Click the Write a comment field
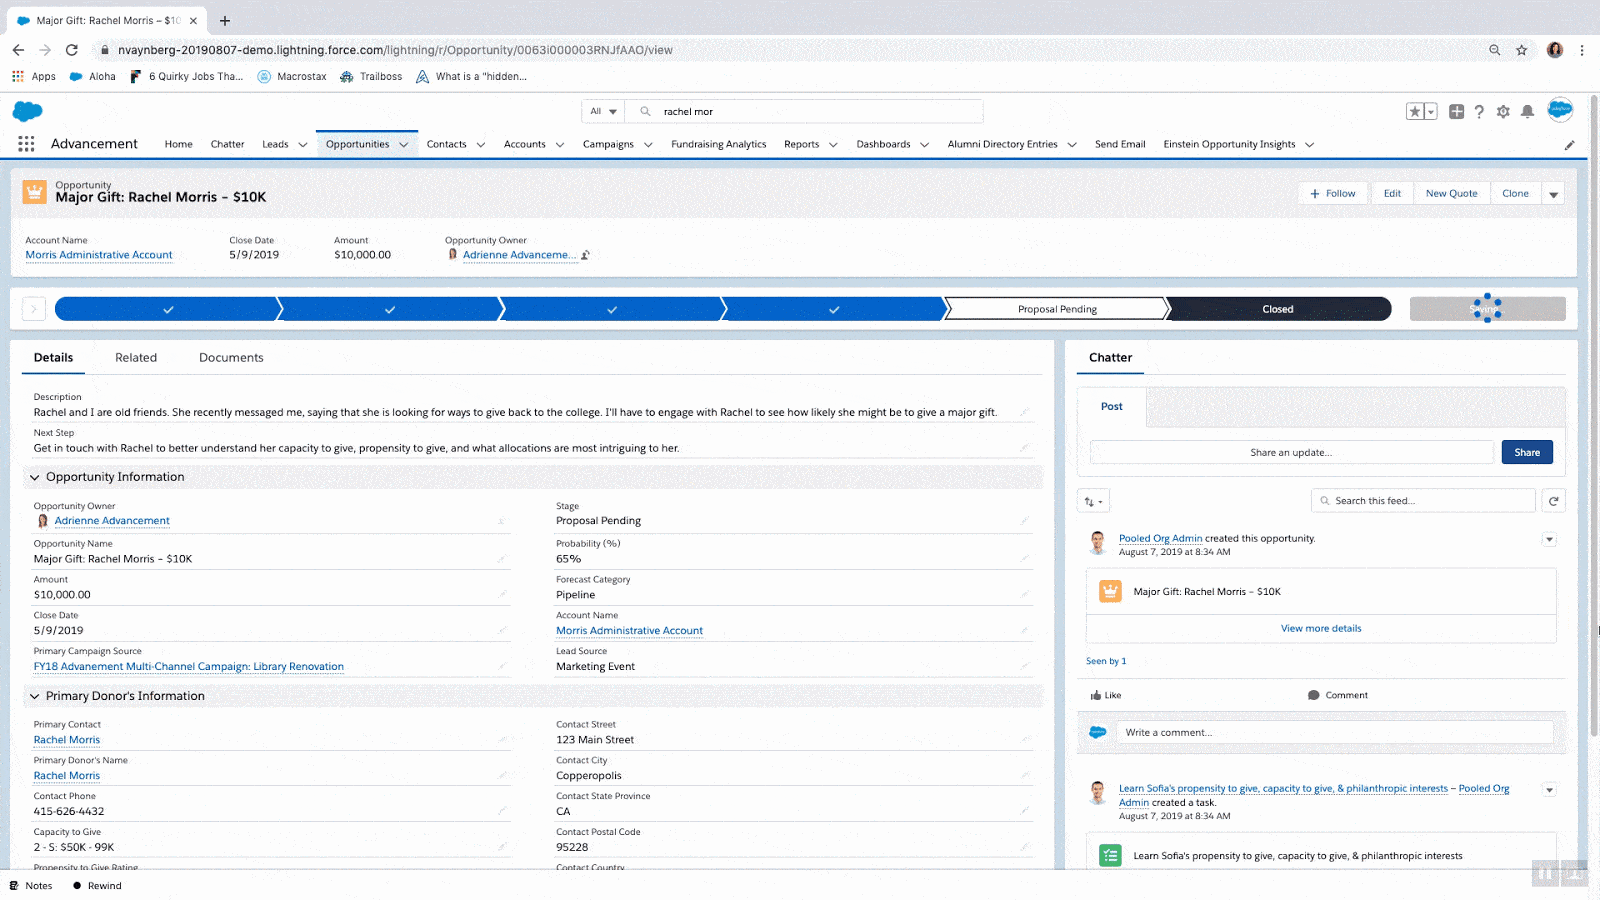 point(1334,733)
